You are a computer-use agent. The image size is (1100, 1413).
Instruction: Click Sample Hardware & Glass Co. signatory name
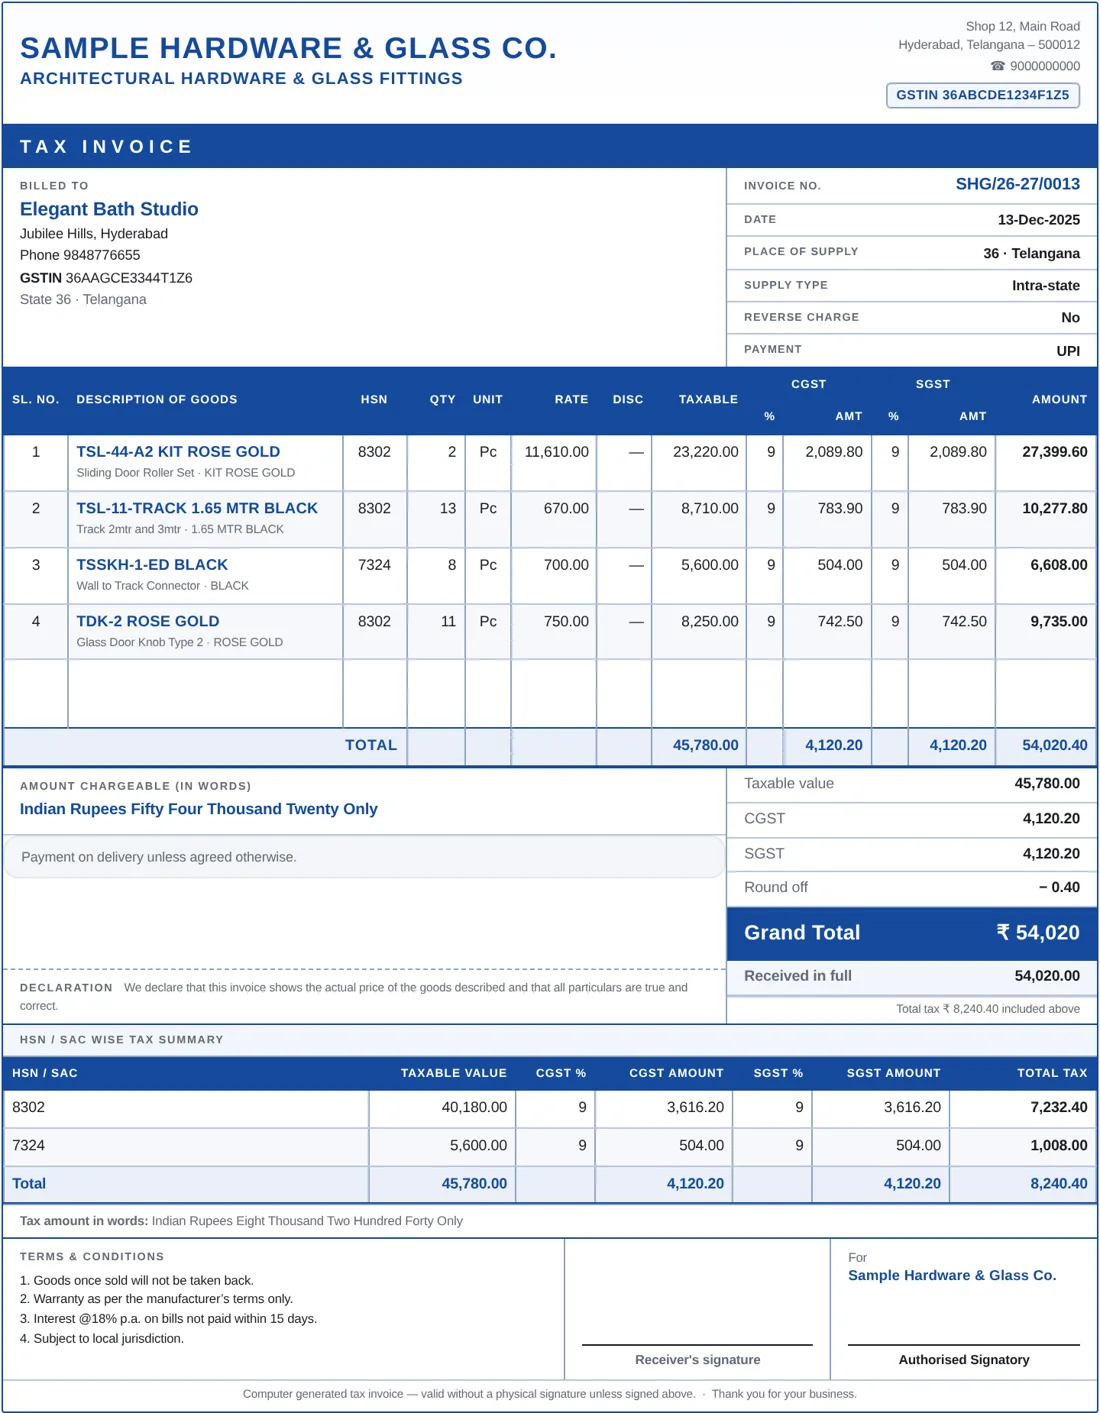tap(952, 1275)
